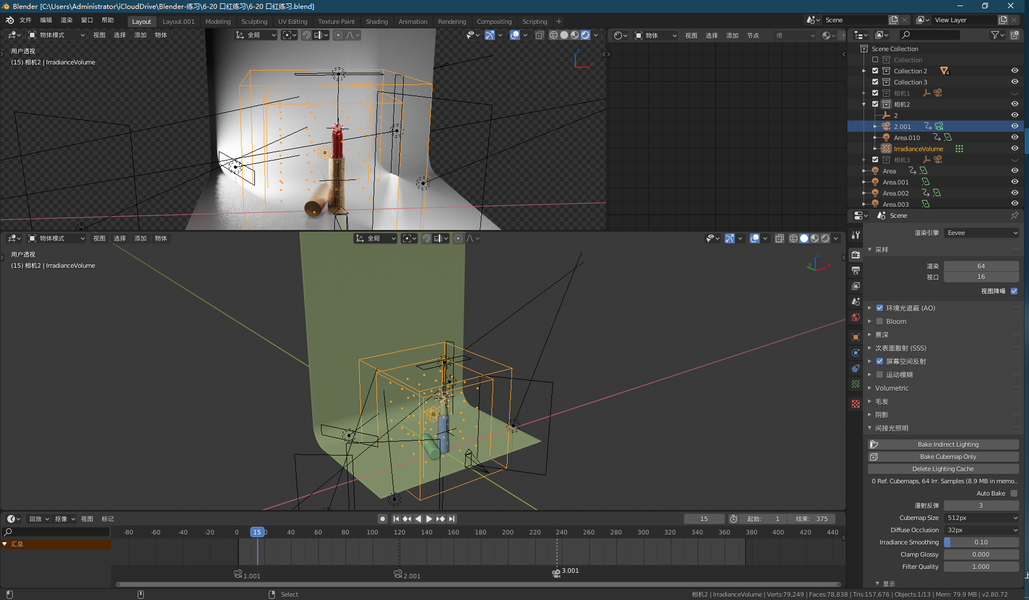
Task: Click the Bake Indirect Lighting icon
Action: coord(874,444)
